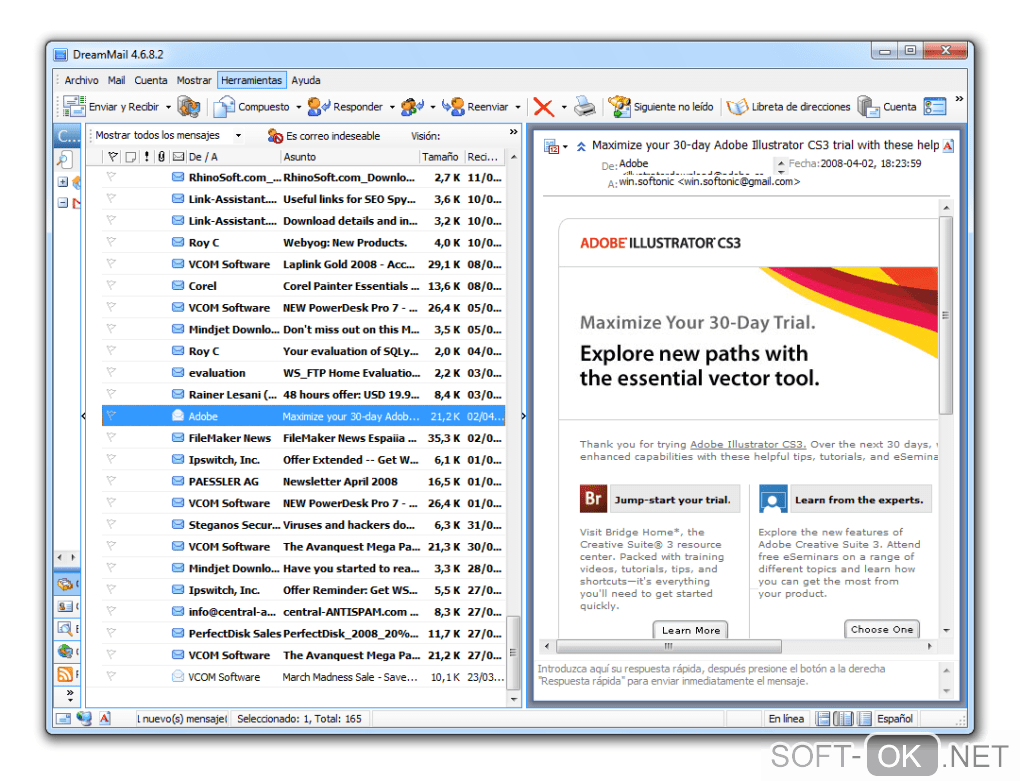The image size is (1020, 781).
Task: Toggle the flag on the RhinoSoft.com row
Action: coord(111,177)
